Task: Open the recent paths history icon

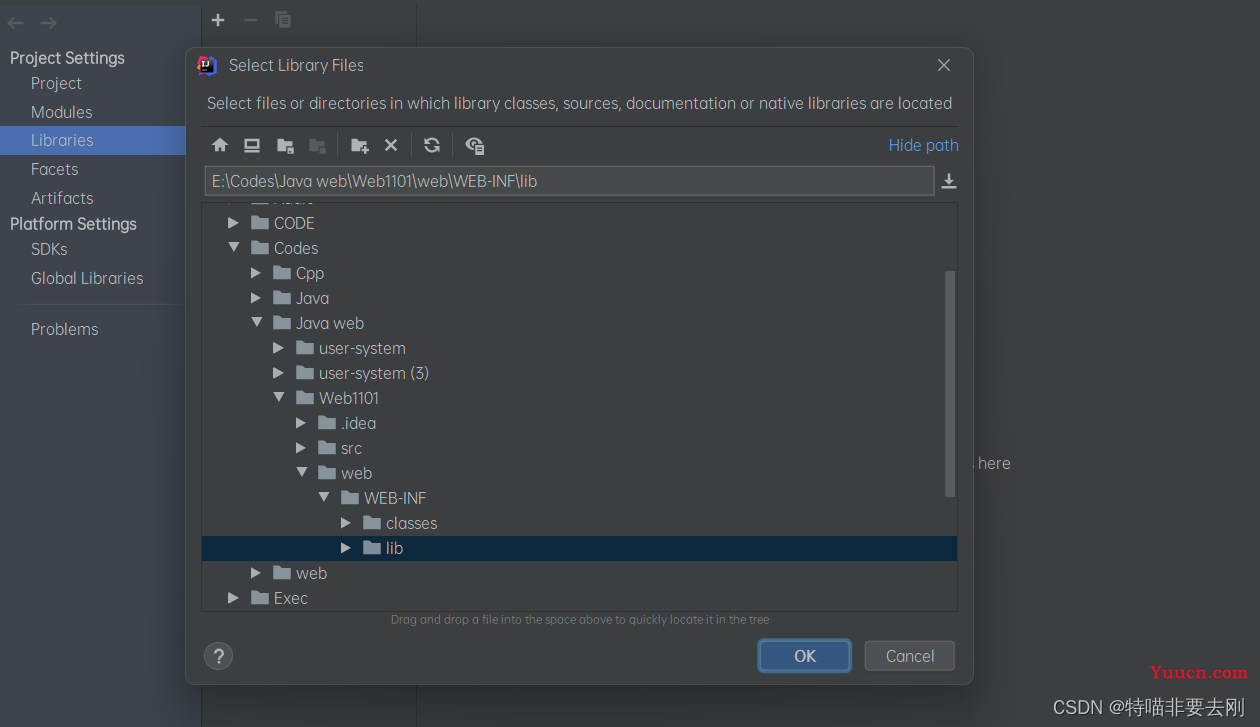Action: [949, 181]
